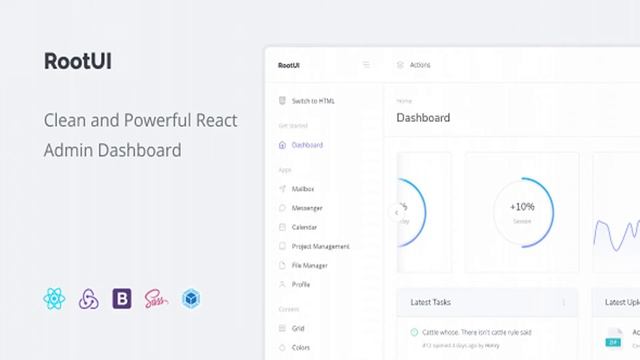Click the carousel previous arrow
The image size is (640, 360).
point(396,212)
